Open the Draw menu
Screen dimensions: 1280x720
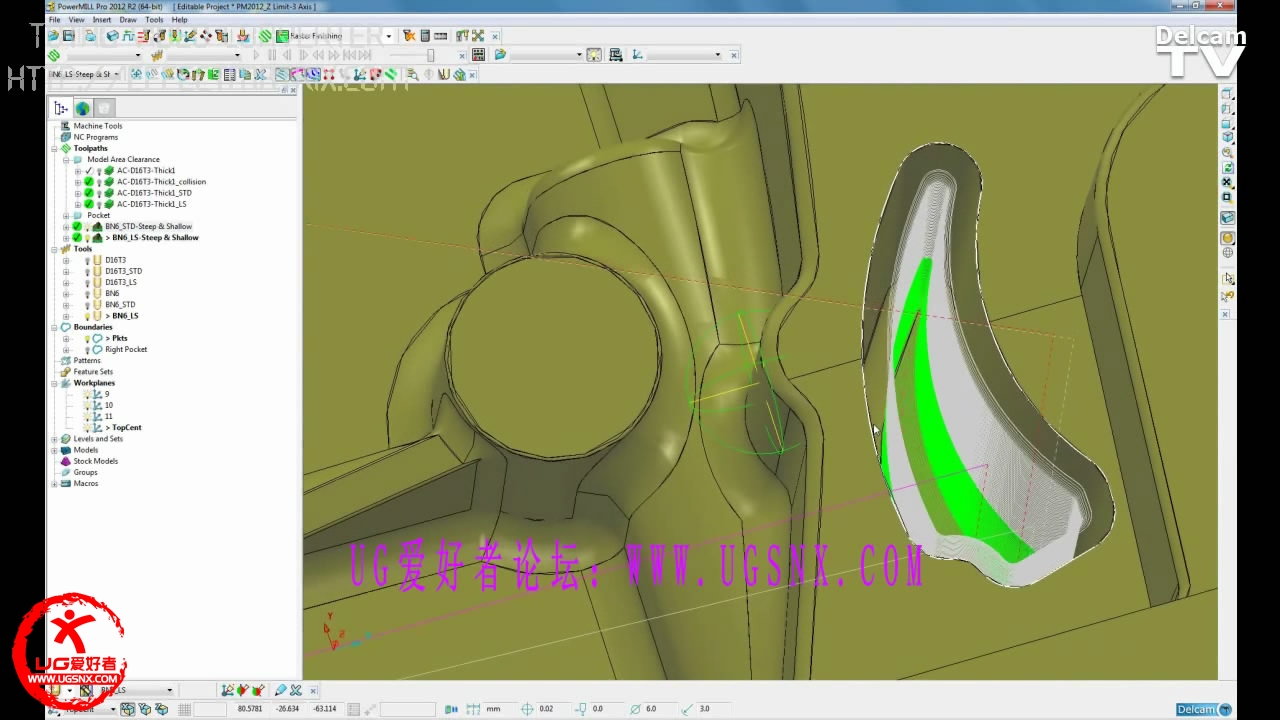[128, 19]
